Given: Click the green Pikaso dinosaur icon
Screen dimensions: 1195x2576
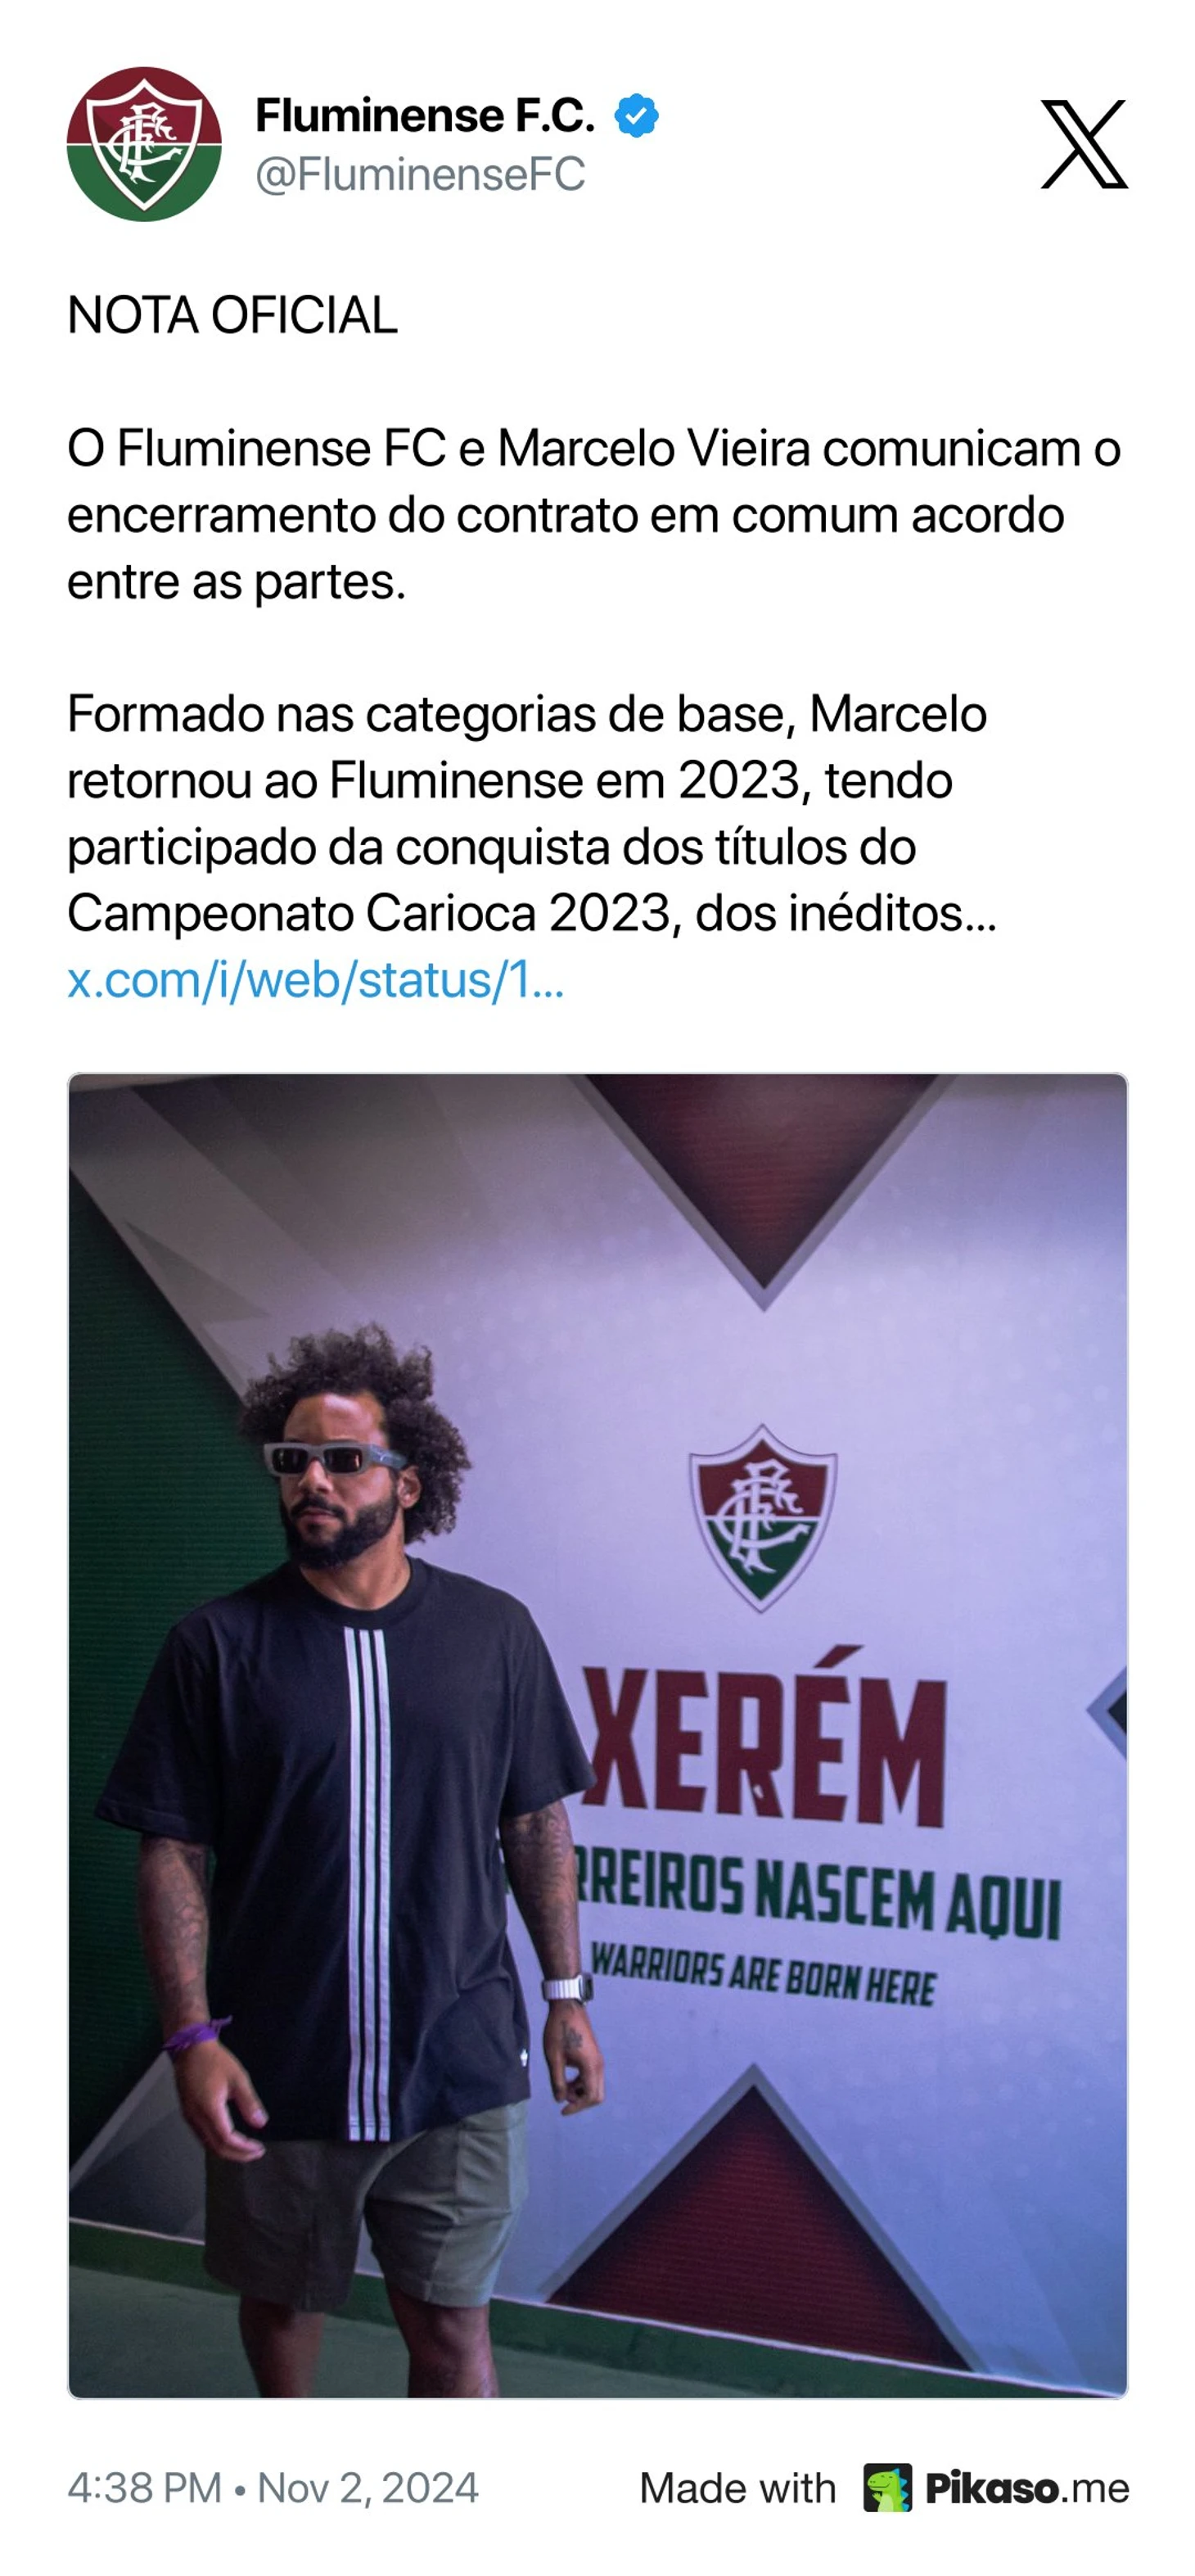Looking at the screenshot, I should pyautogui.click(x=887, y=2488).
